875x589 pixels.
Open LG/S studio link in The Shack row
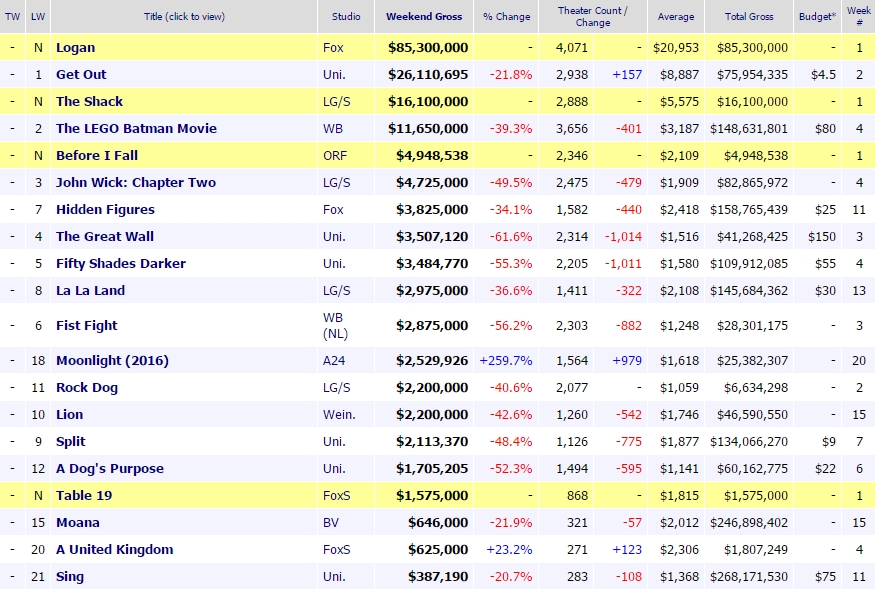(x=336, y=102)
